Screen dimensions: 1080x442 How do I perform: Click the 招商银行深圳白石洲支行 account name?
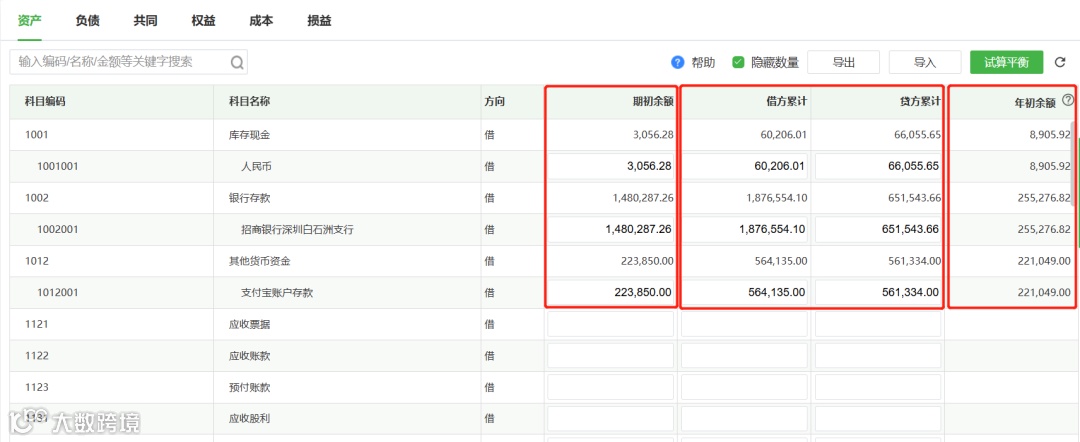[x=297, y=230]
